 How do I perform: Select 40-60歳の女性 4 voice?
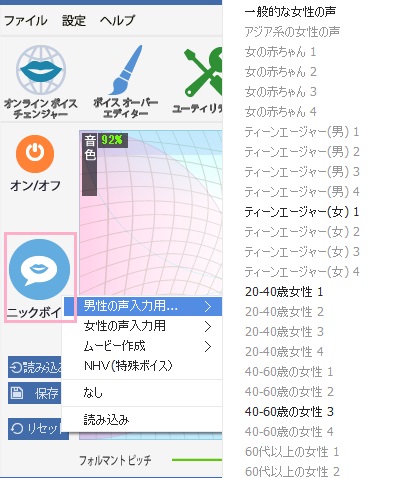pos(289,432)
